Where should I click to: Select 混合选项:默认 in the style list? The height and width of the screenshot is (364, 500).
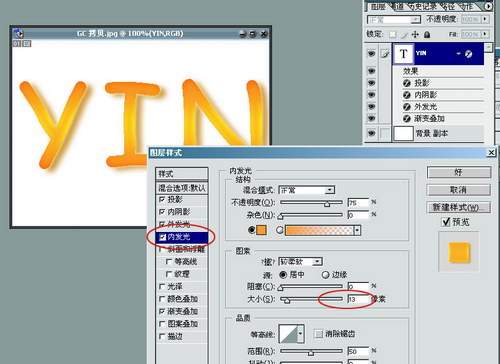[x=182, y=188]
